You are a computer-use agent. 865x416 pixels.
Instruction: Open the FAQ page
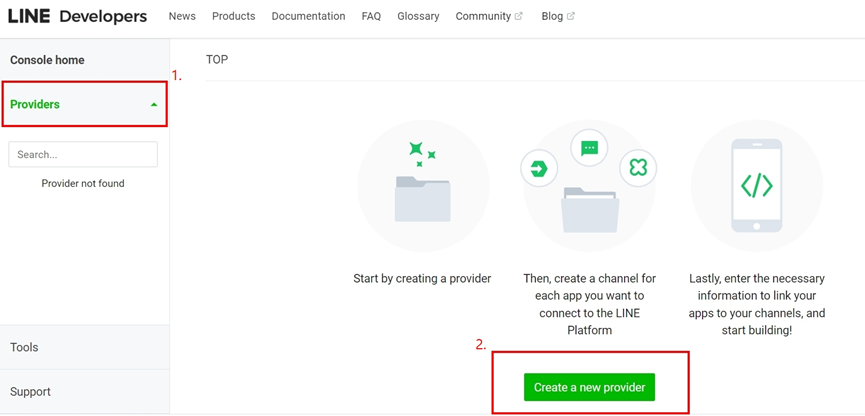tap(371, 16)
